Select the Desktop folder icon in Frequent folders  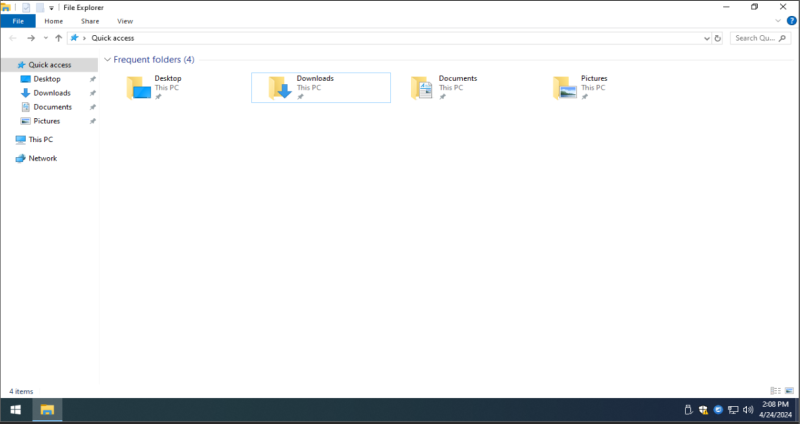[138, 88]
